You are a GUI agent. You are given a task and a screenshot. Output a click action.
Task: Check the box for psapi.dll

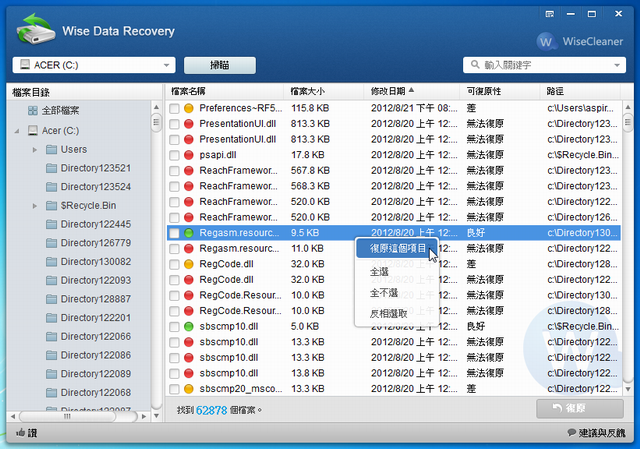pos(175,155)
